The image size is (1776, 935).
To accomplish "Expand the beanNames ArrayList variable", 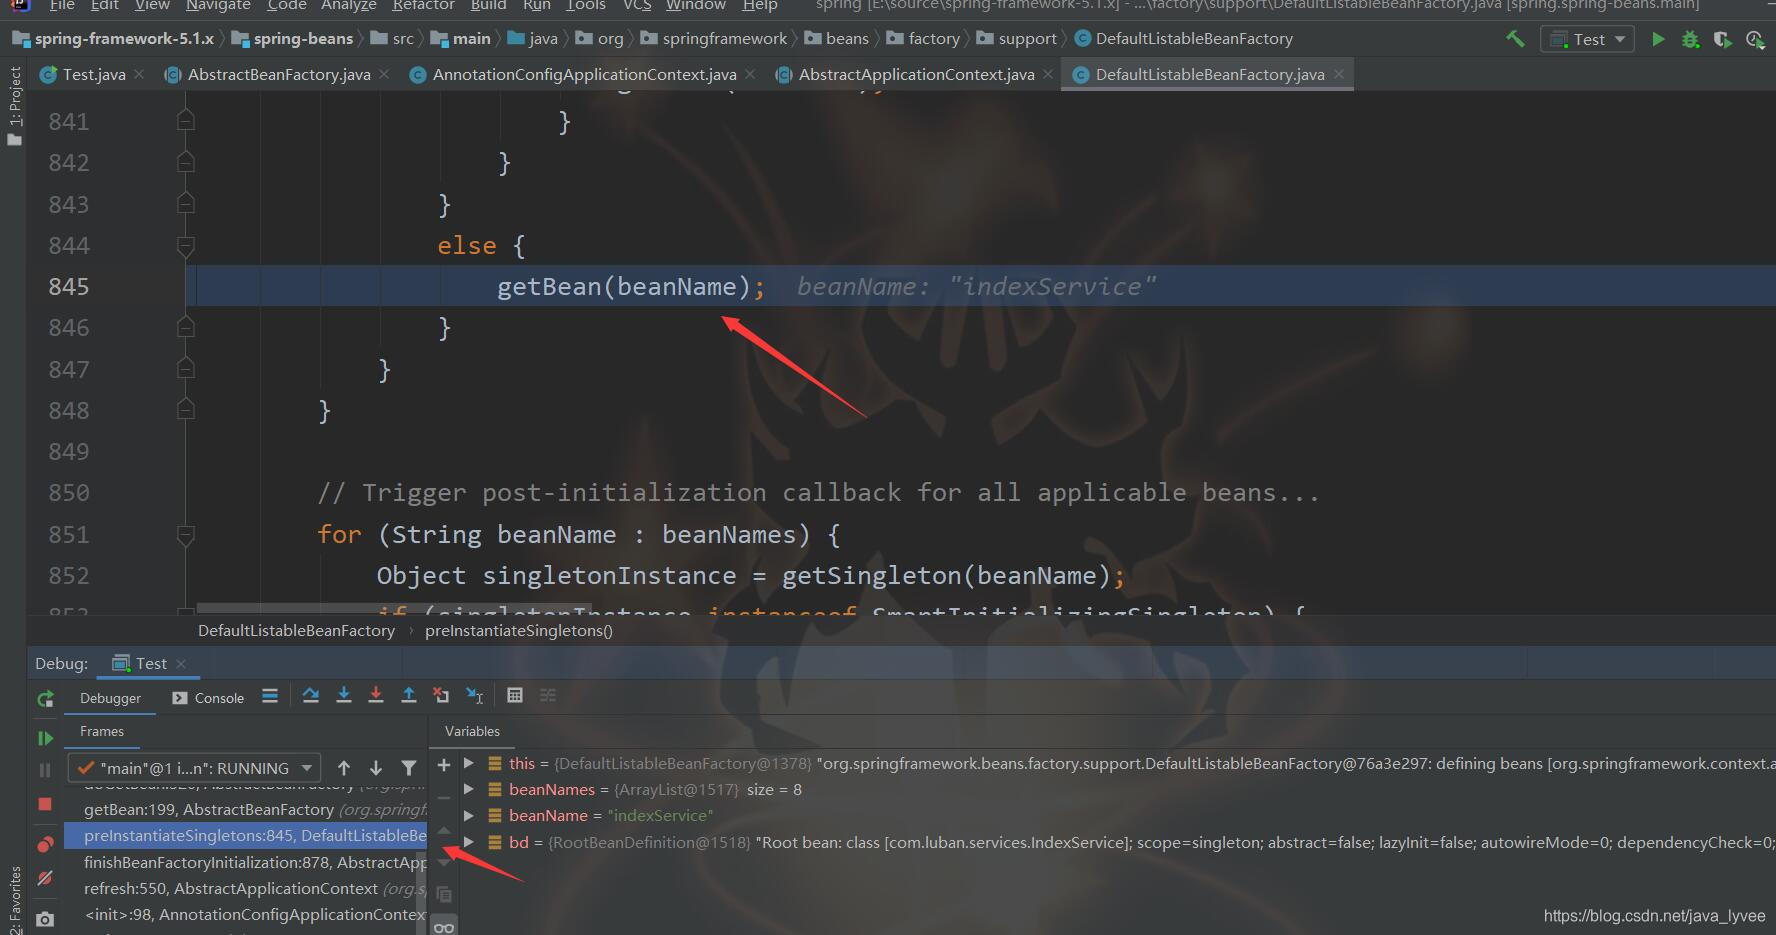I will (x=468, y=789).
